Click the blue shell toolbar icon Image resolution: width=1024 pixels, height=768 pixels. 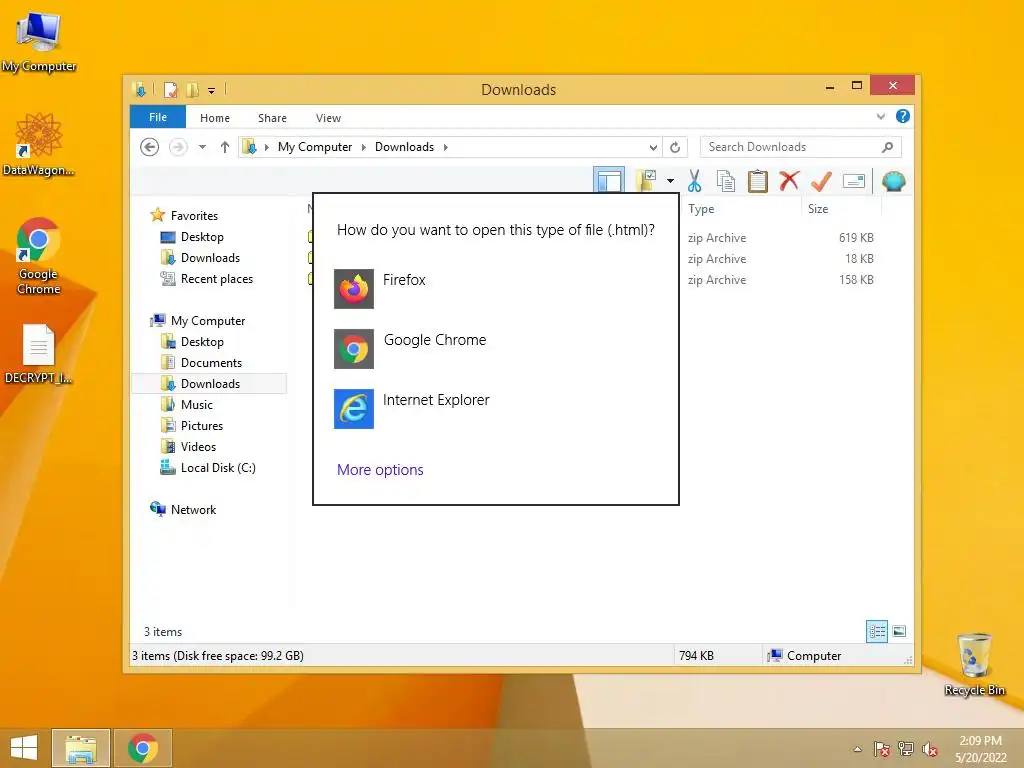point(893,181)
